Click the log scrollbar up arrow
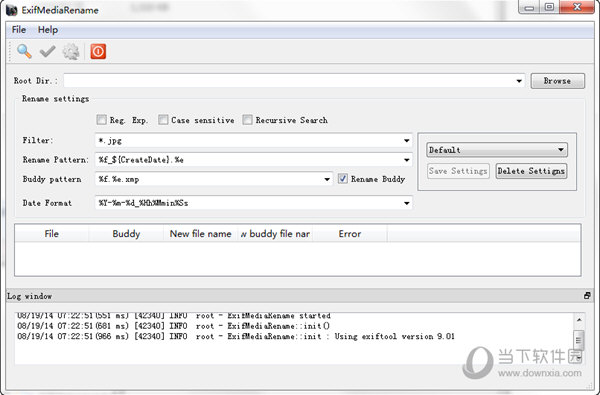This screenshot has height=395, width=600. (x=579, y=320)
